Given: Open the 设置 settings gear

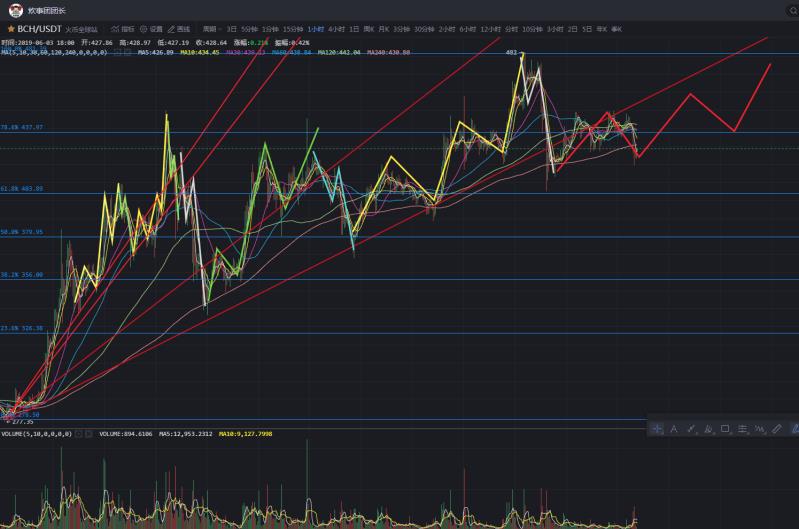Looking at the screenshot, I should click(x=151, y=29).
